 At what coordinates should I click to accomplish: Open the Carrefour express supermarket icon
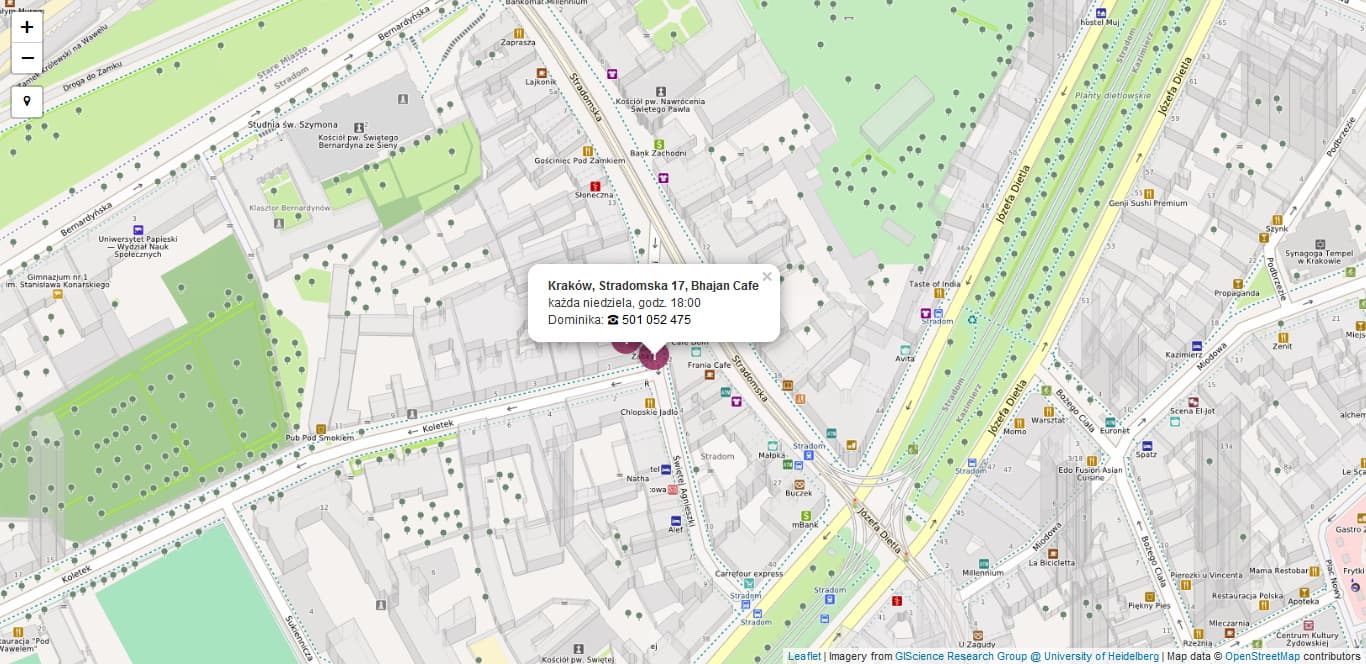749,583
